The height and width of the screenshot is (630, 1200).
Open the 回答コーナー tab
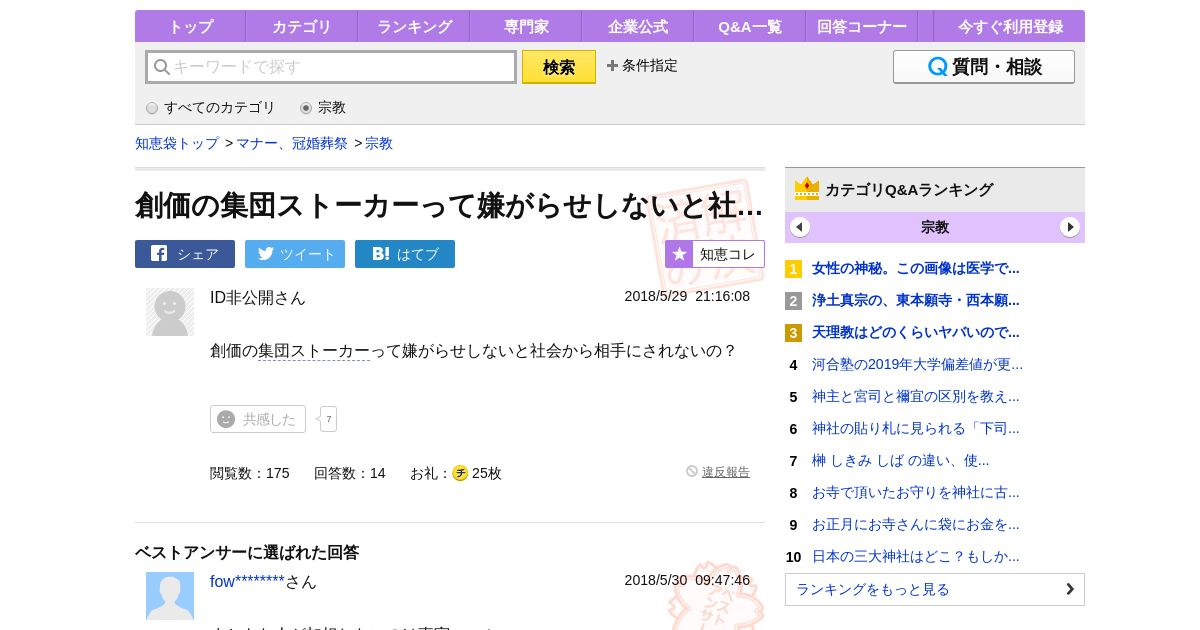pyautogui.click(x=862, y=27)
